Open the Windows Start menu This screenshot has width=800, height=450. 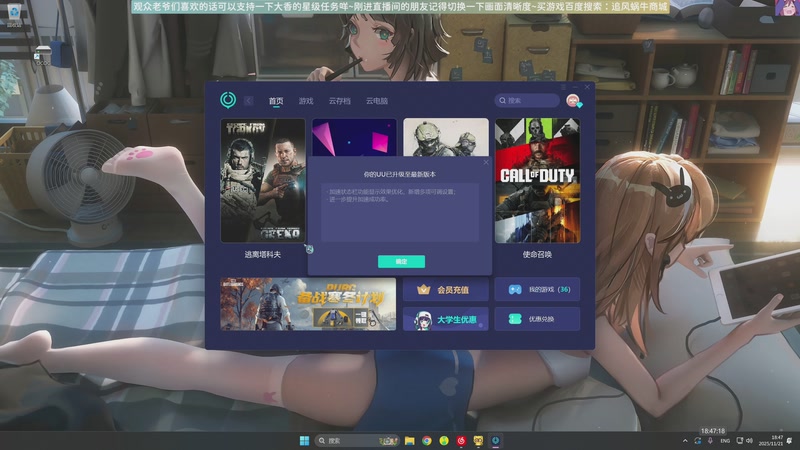[x=304, y=441]
